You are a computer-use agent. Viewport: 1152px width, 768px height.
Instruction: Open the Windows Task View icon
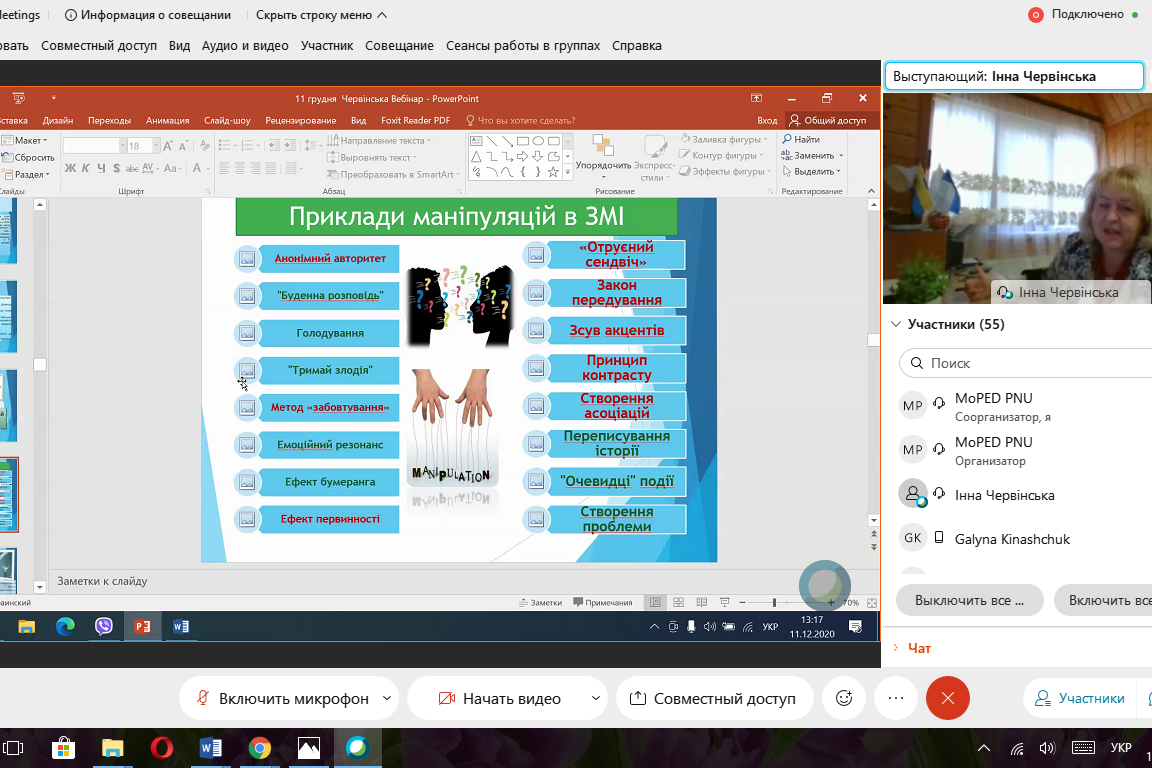pyautogui.click(x=14, y=748)
